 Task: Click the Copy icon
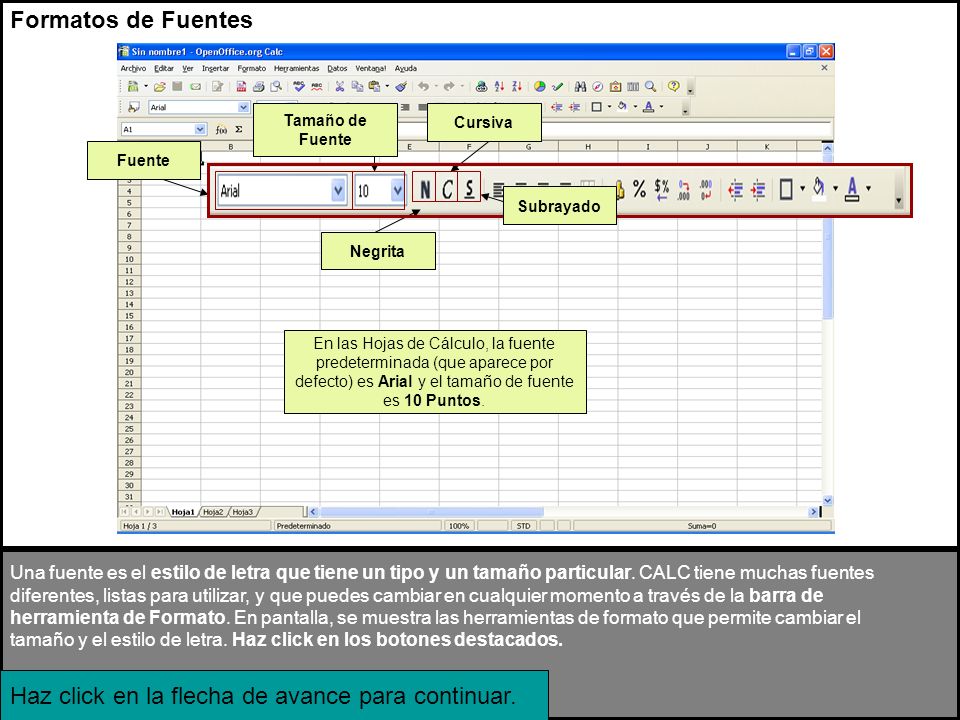pos(357,87)
